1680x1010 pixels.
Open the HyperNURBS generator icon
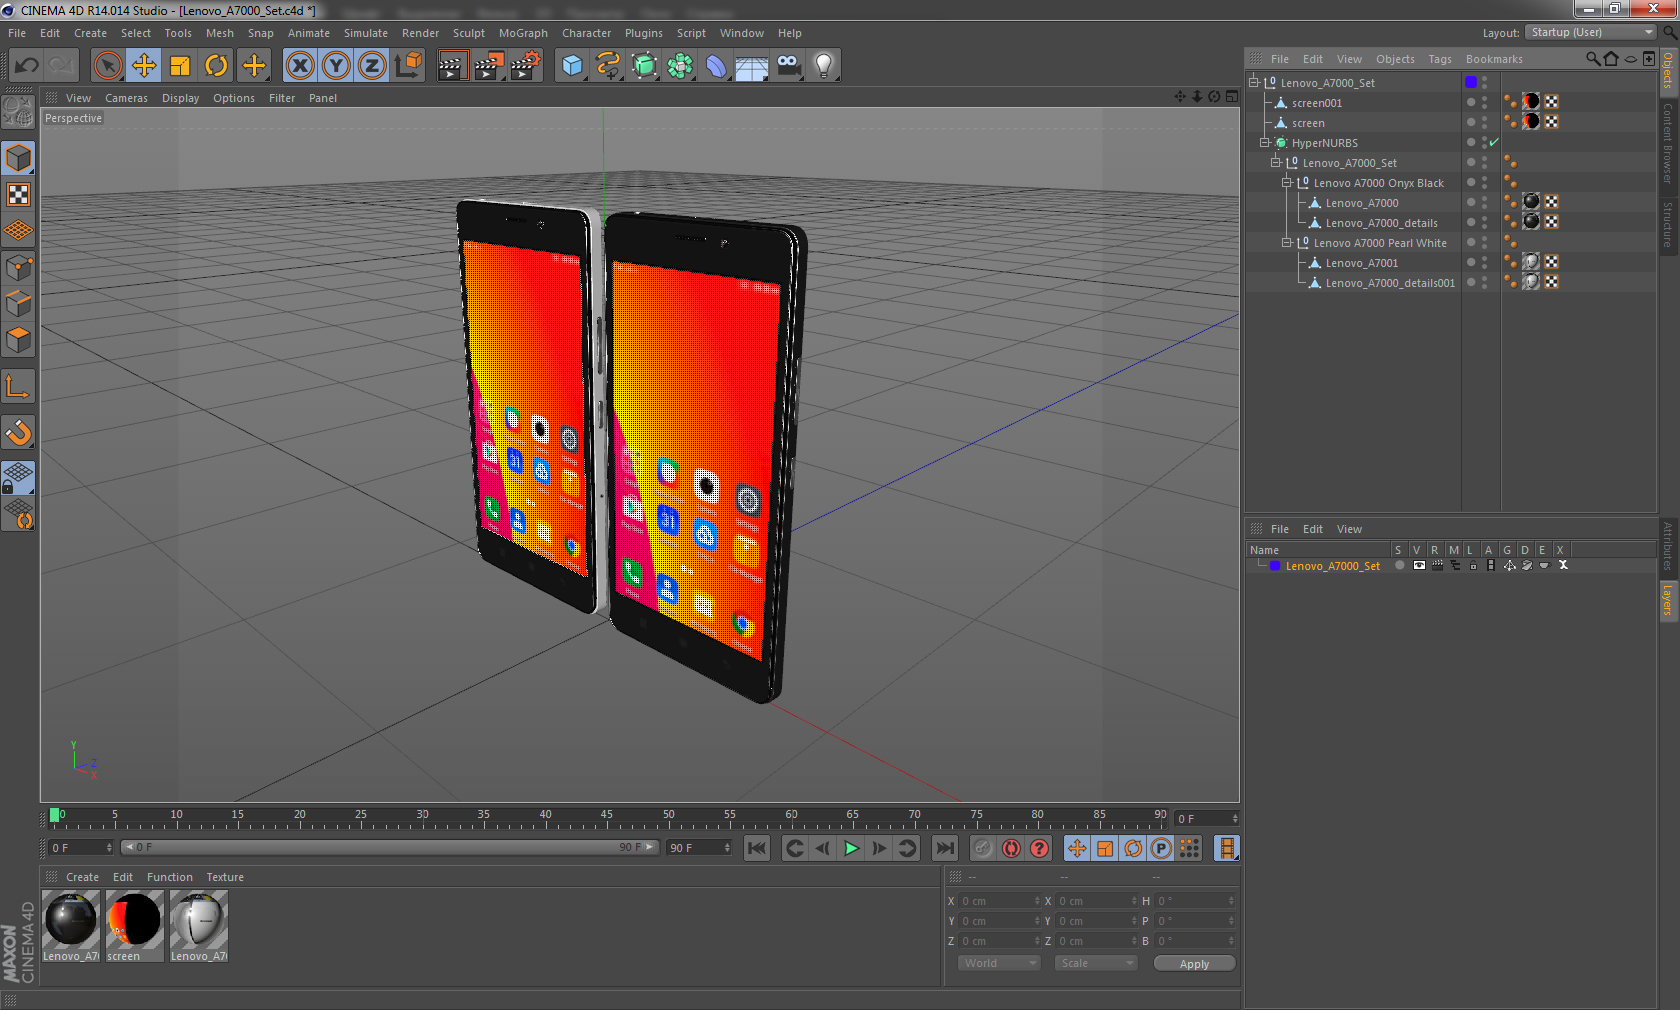(644, 66)
